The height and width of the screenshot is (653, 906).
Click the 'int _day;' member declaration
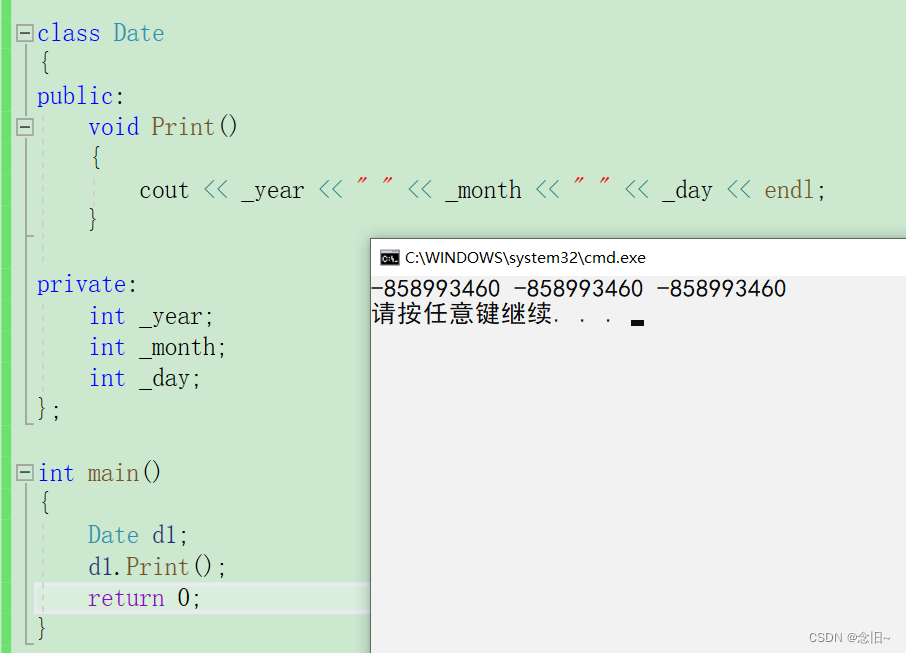[x=145, y=379]
